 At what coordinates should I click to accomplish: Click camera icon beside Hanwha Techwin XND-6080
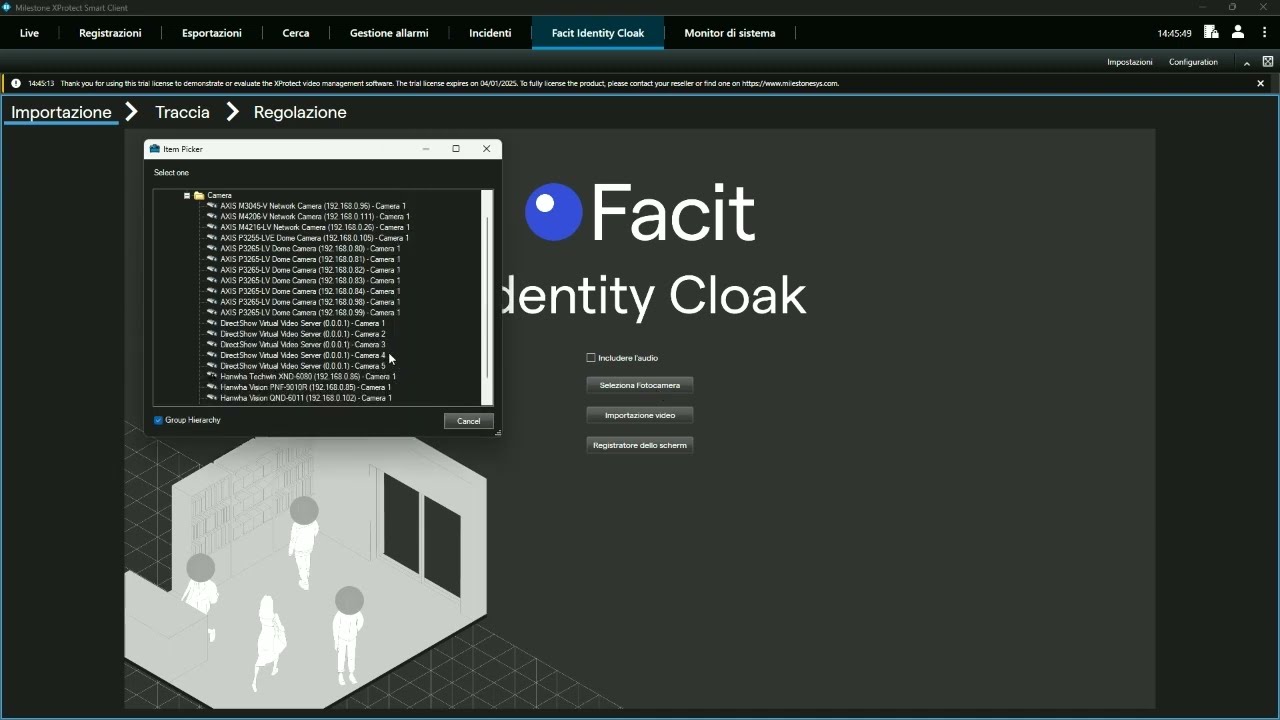tap(212, 377)
